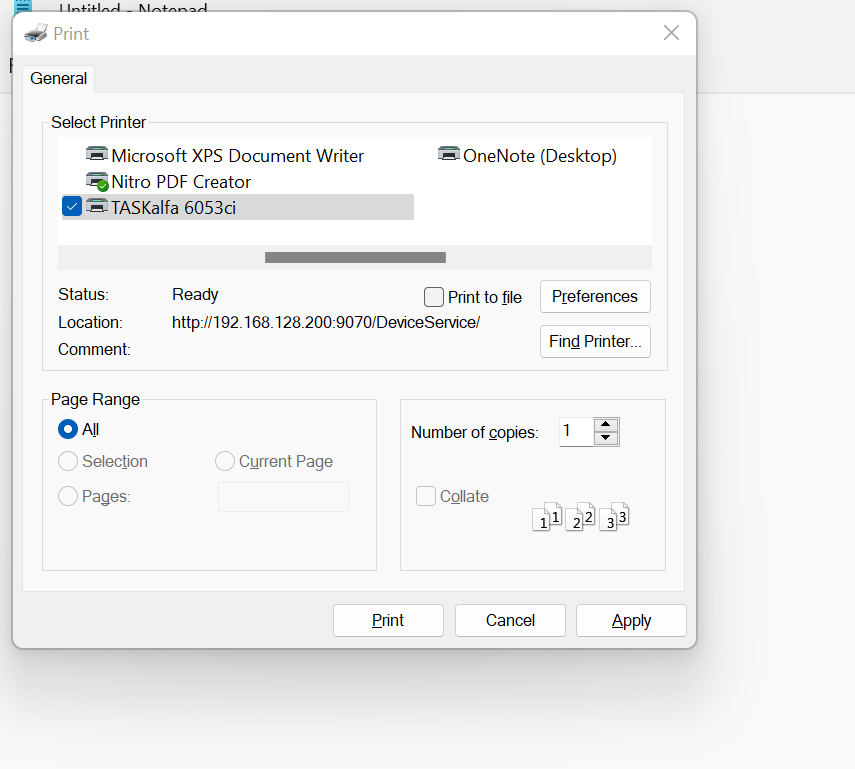Click the Notepad app icon behind the dialog

[x=23, y=7]
